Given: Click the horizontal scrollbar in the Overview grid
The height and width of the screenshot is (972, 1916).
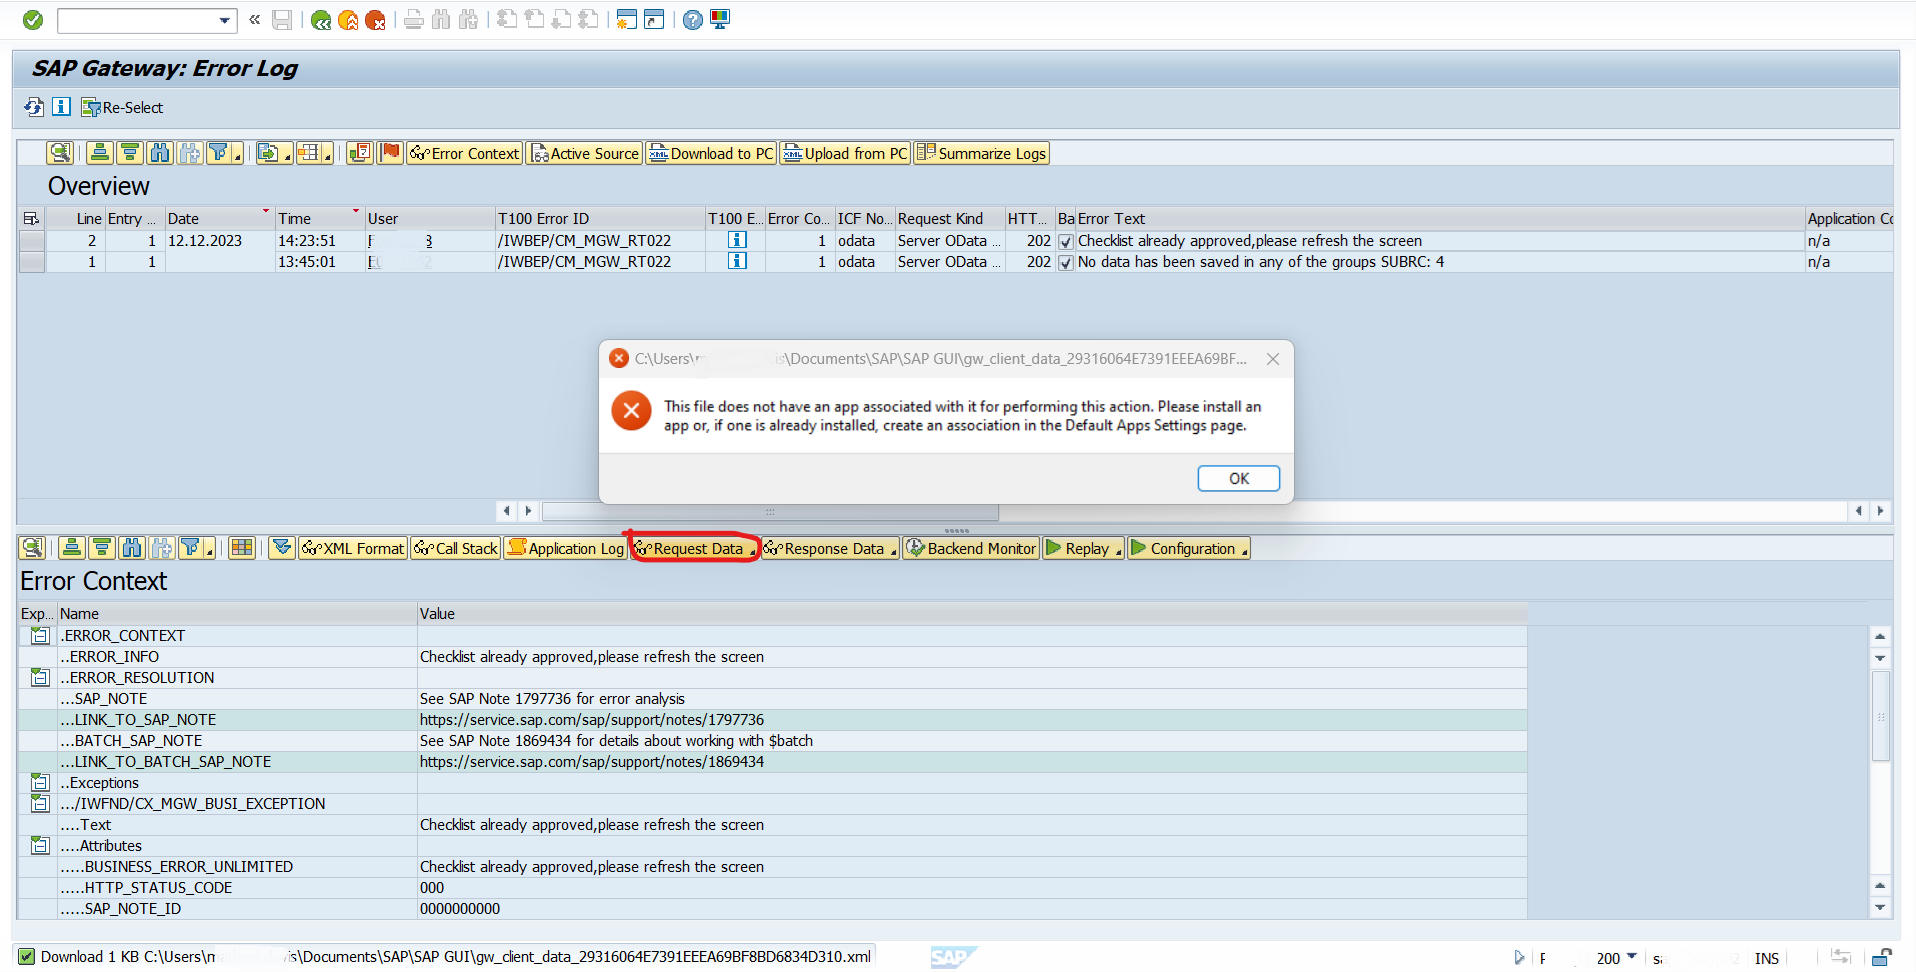Looking at the screenshot, I should (770, 511).
